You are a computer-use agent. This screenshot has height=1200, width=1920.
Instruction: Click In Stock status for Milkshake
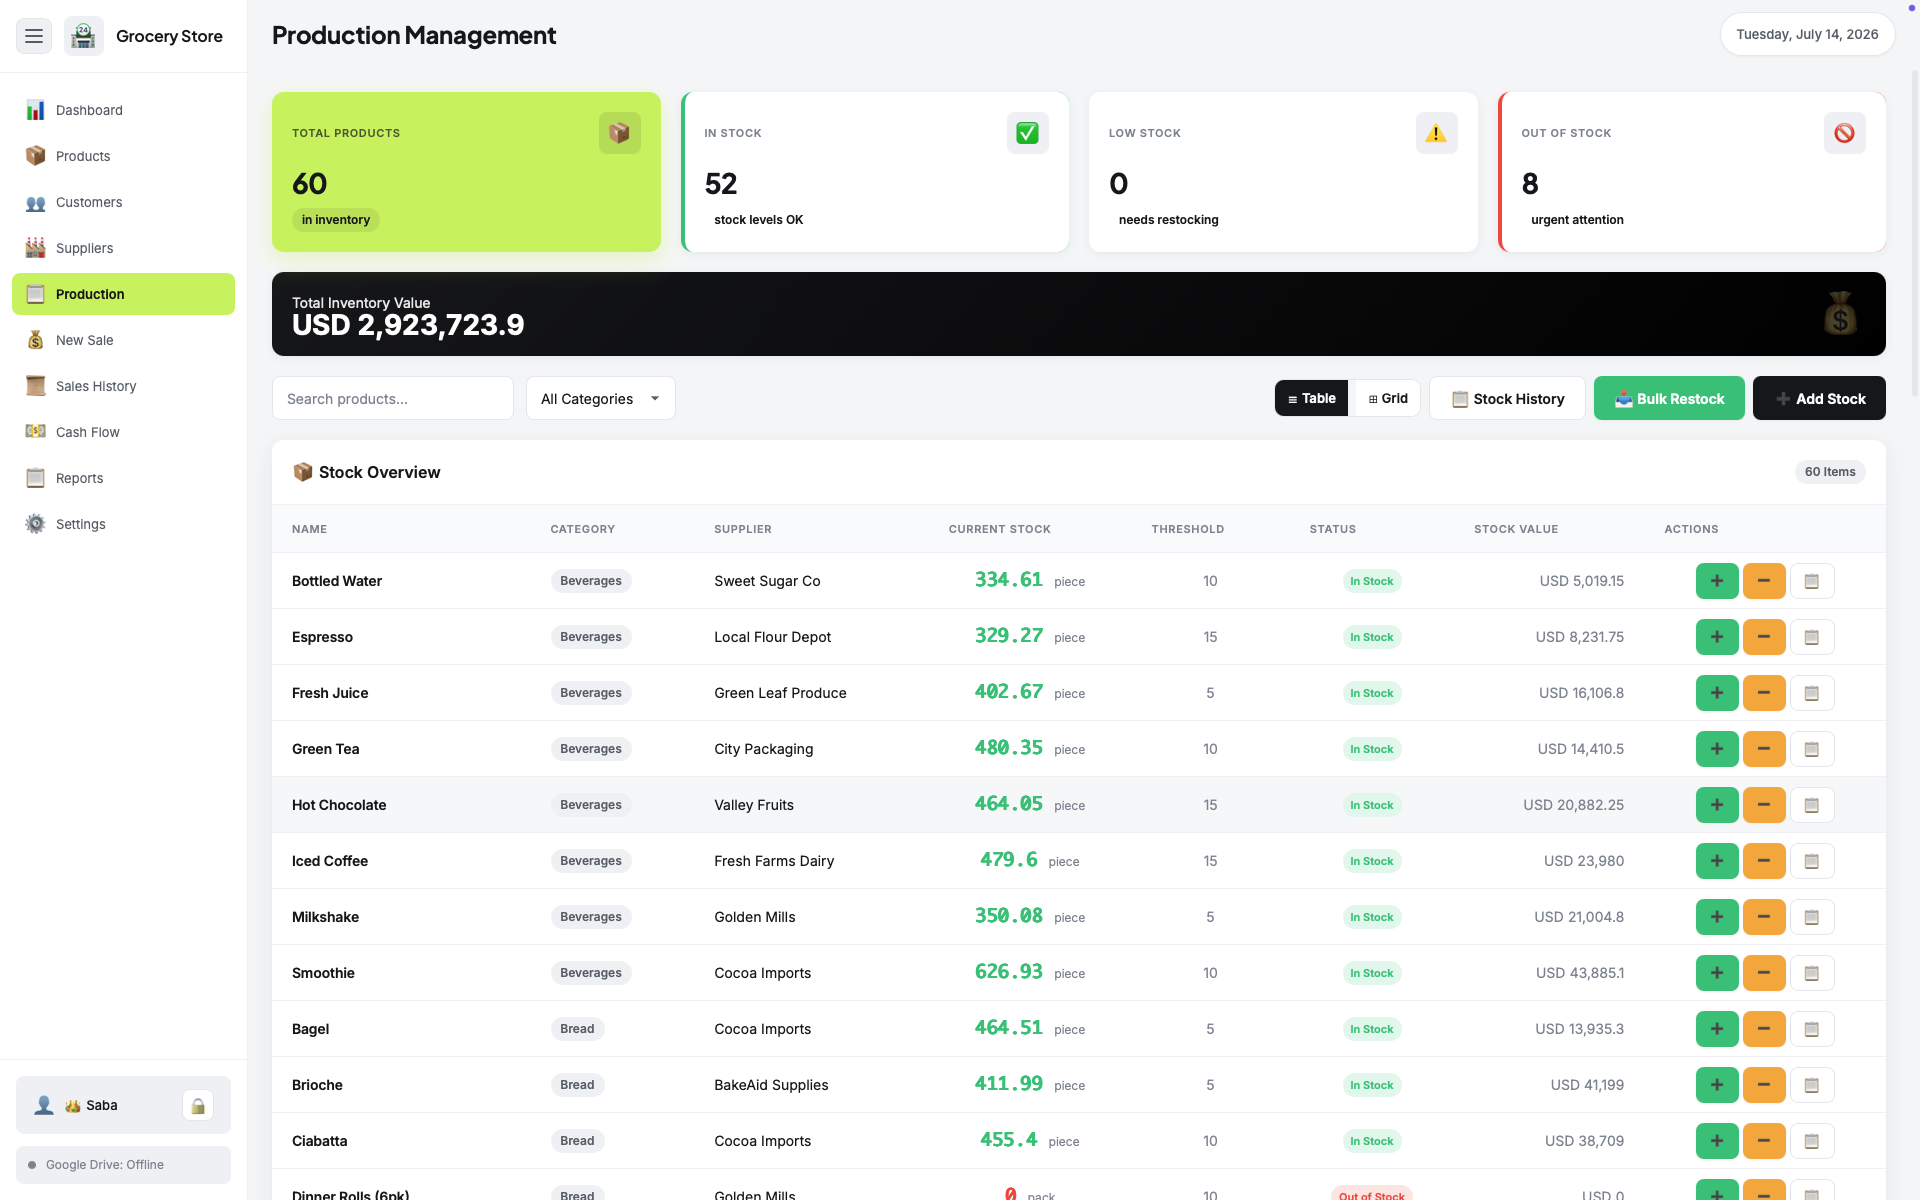click(1372, 917)
